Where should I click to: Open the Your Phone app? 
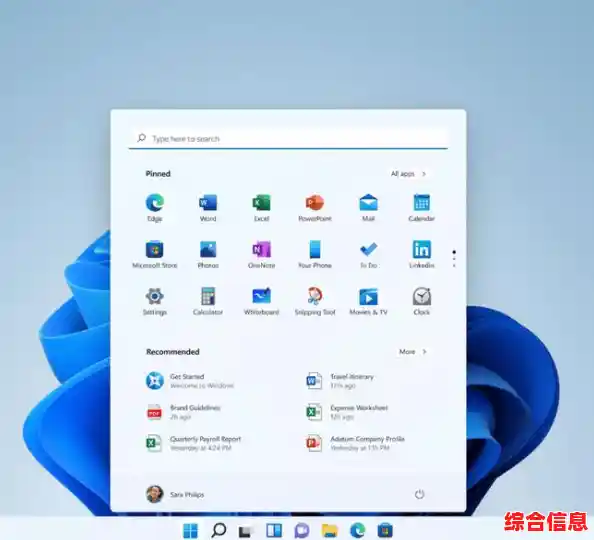point(315,255)
